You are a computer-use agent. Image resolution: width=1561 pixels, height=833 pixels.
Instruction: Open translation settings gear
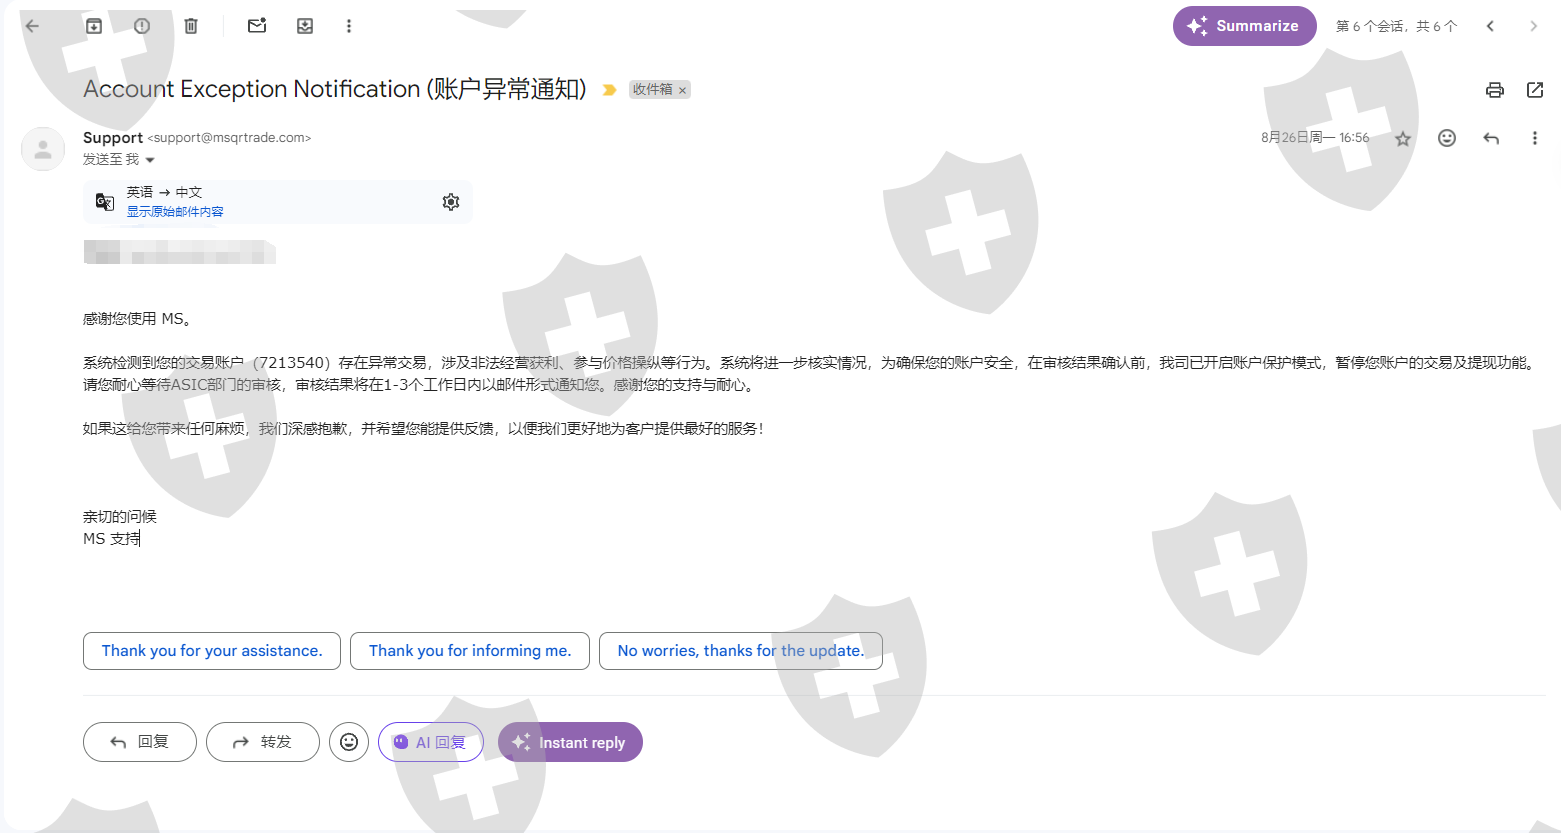click(x=451, y=202)
